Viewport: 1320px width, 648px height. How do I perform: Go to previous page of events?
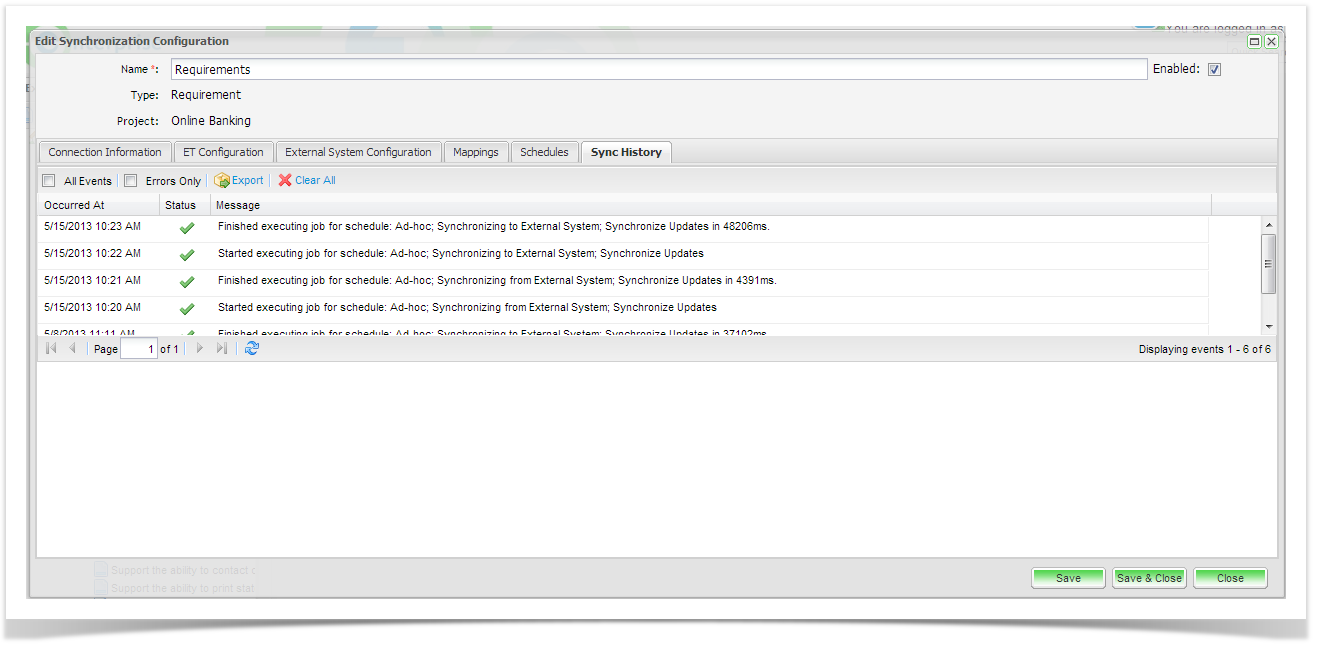(72, 349)
